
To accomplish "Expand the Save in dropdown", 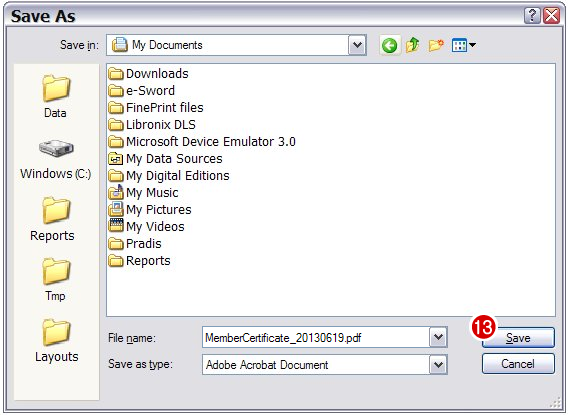I will coord(358,45).
